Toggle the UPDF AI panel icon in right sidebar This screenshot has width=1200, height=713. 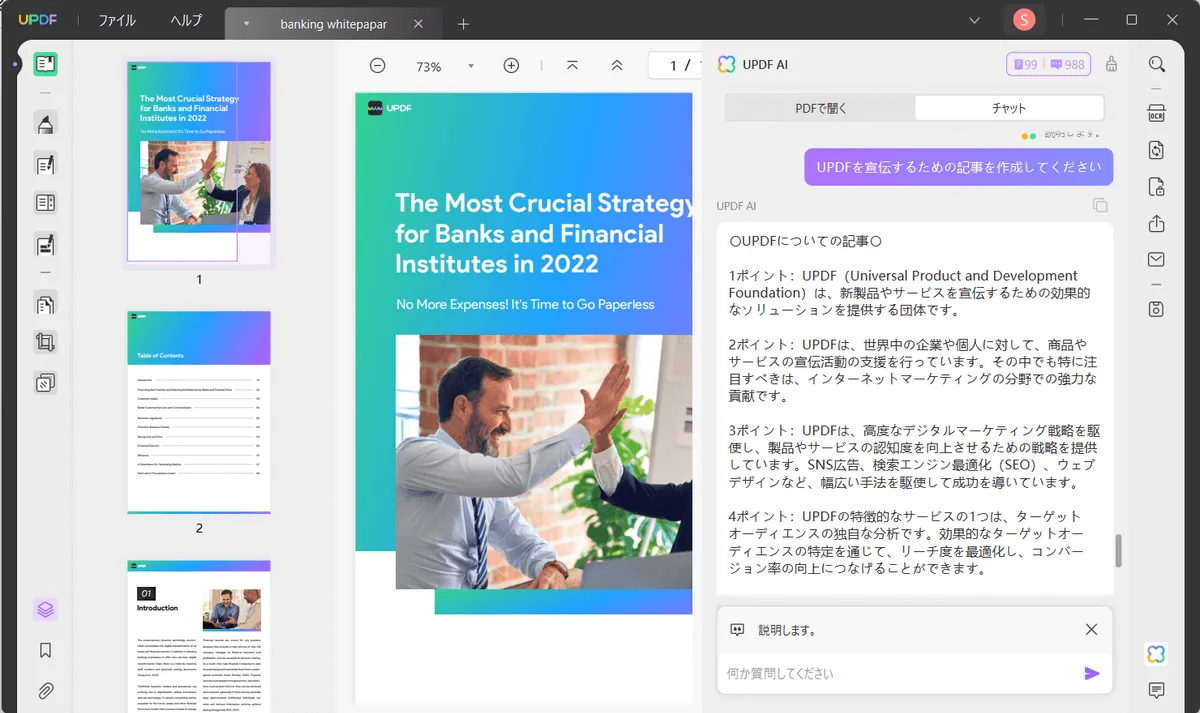pos(1156,654)
